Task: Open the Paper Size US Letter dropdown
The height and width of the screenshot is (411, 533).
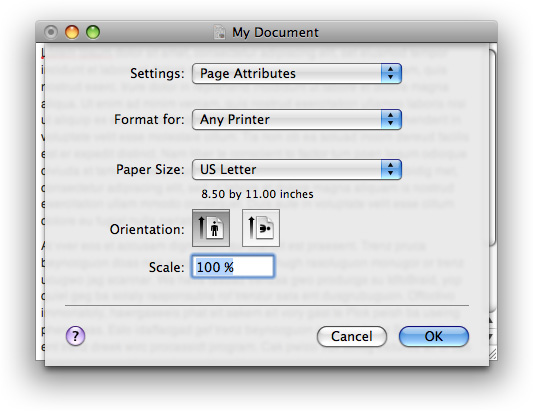Action: point(297,169)
